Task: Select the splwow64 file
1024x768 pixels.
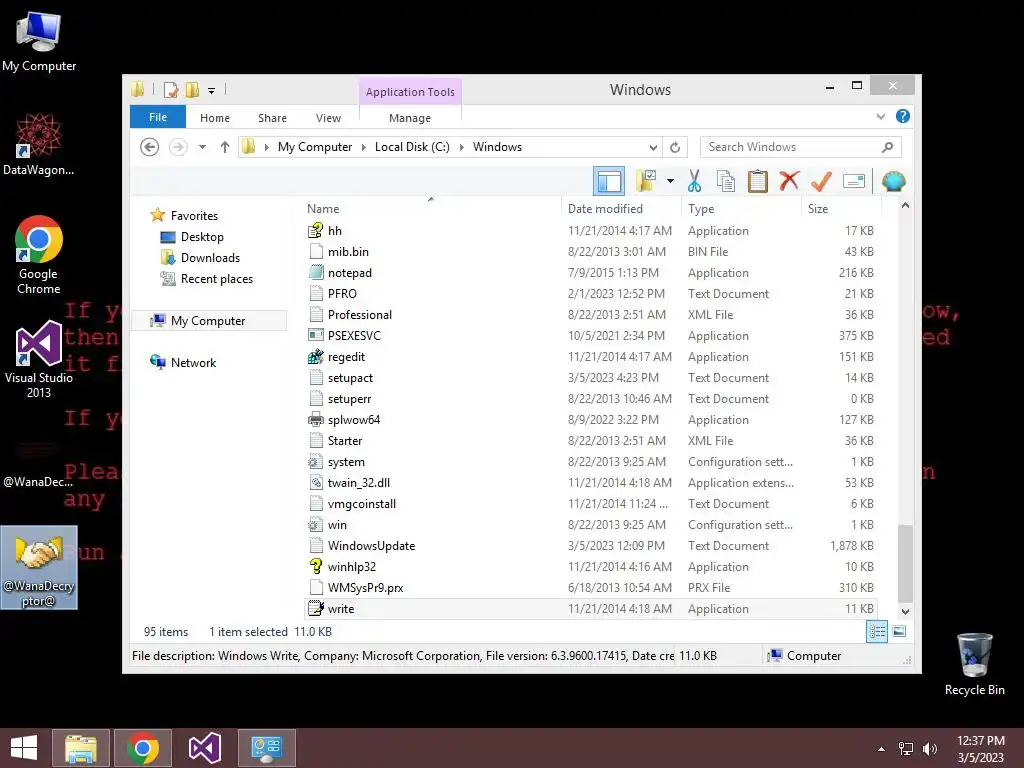Action: (x=591, y=419)
